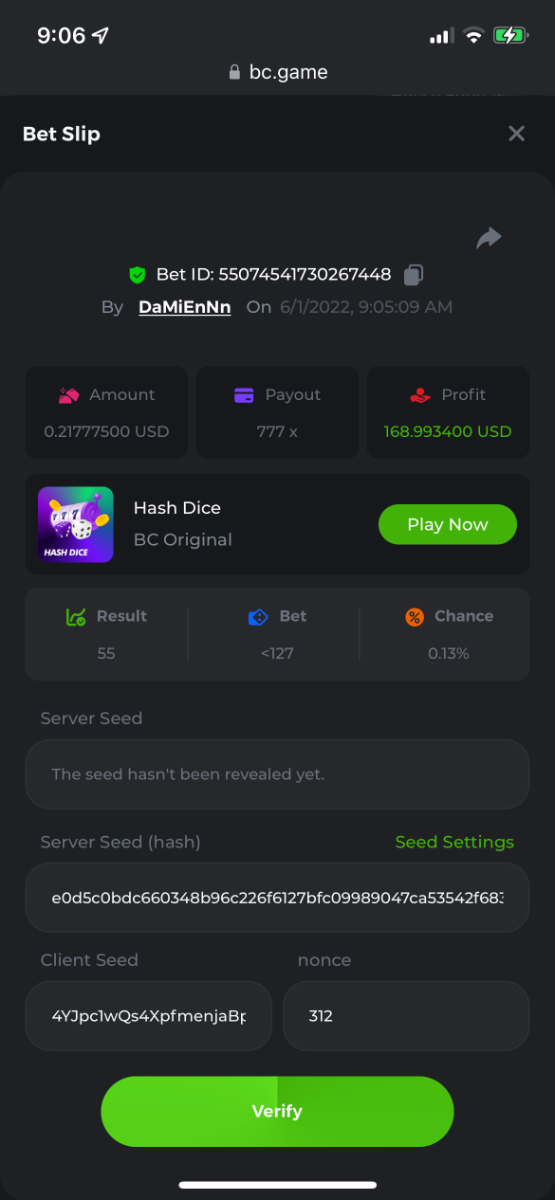Tap the blue Bet tag icon

coord(258,617)
